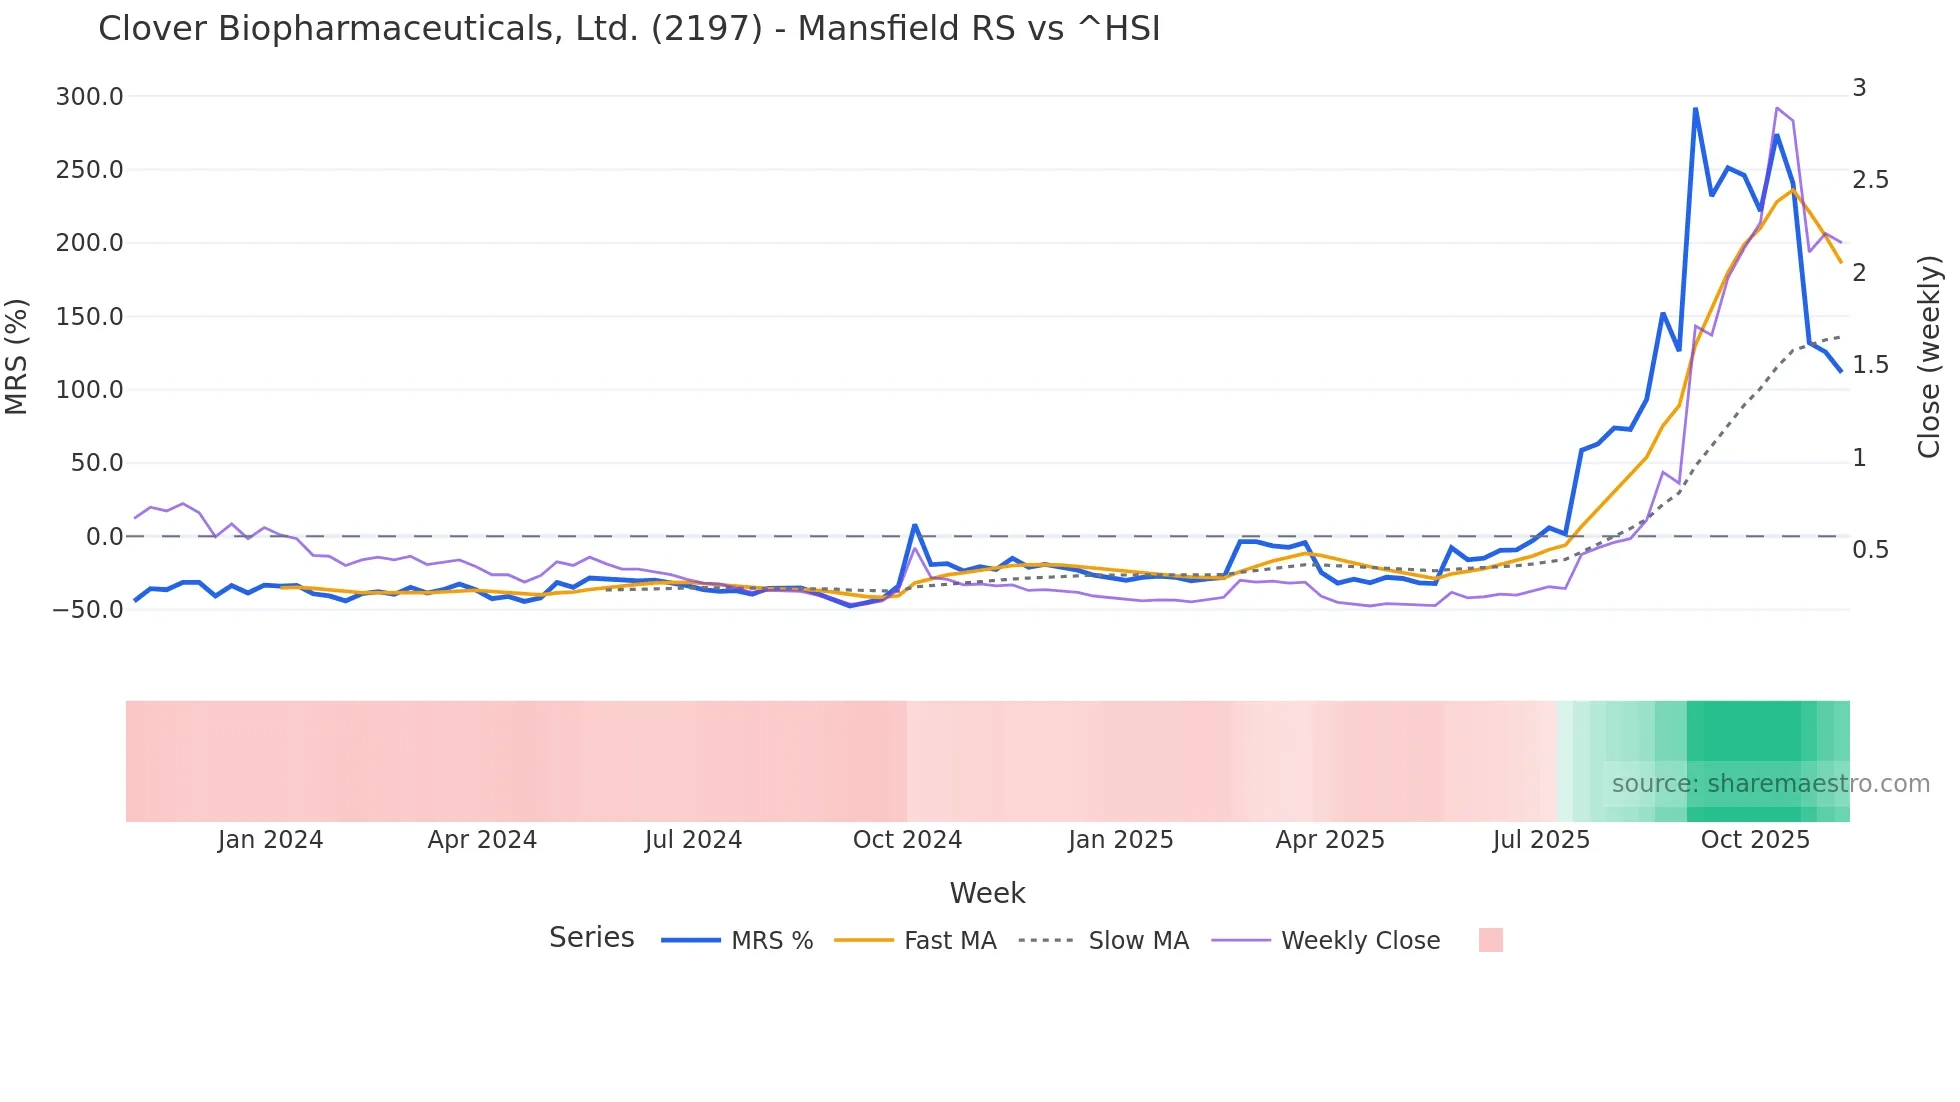Toggle the Weekly Close legend entry
The height and width of the screenshot is (1102, 1960).
coord(1326,941)
